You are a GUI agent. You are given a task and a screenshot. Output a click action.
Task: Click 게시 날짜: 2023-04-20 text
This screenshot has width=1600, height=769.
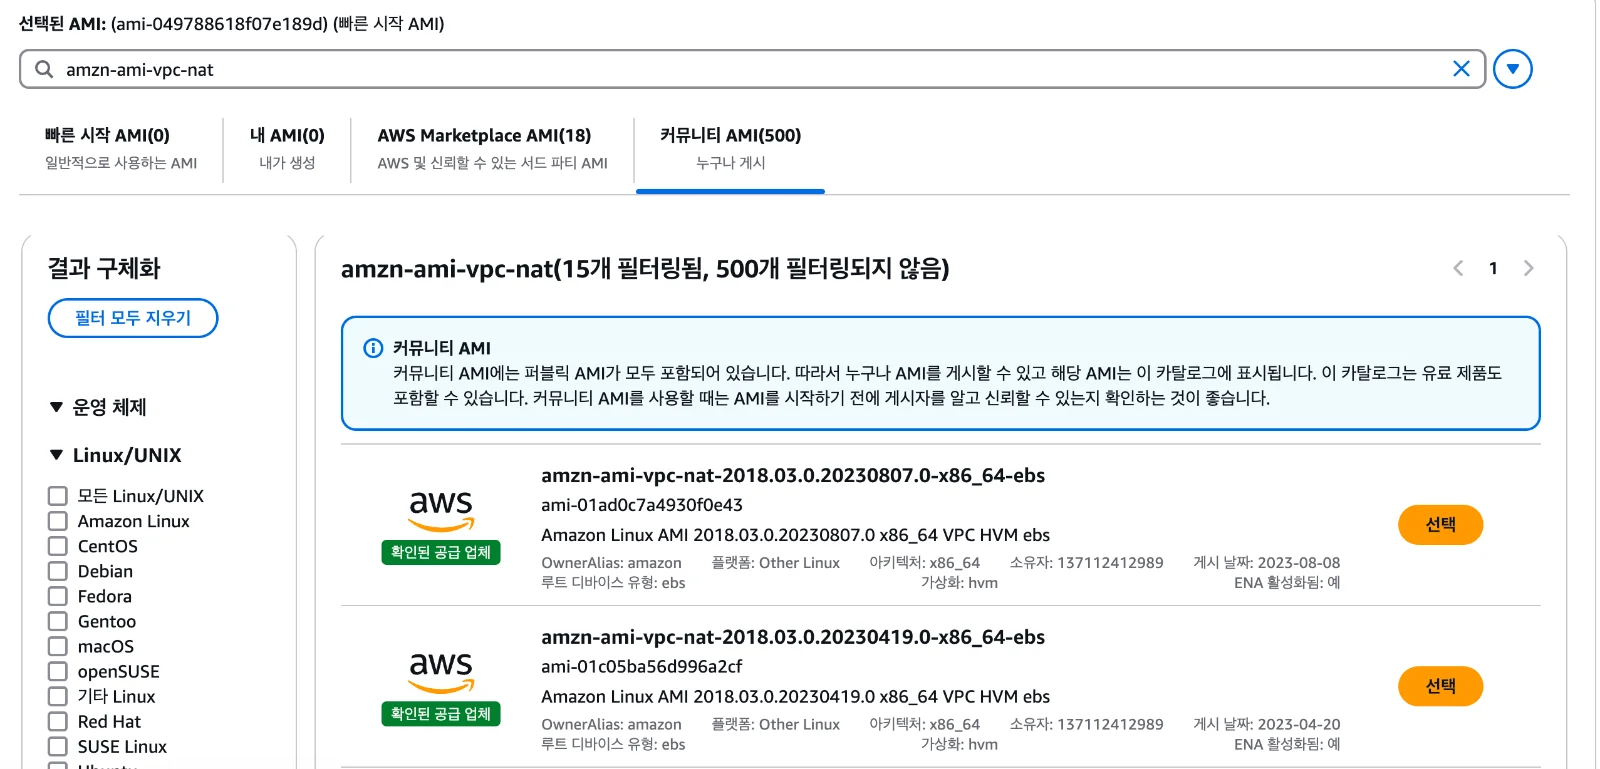pyautogui.click(x=1266, y=724)
